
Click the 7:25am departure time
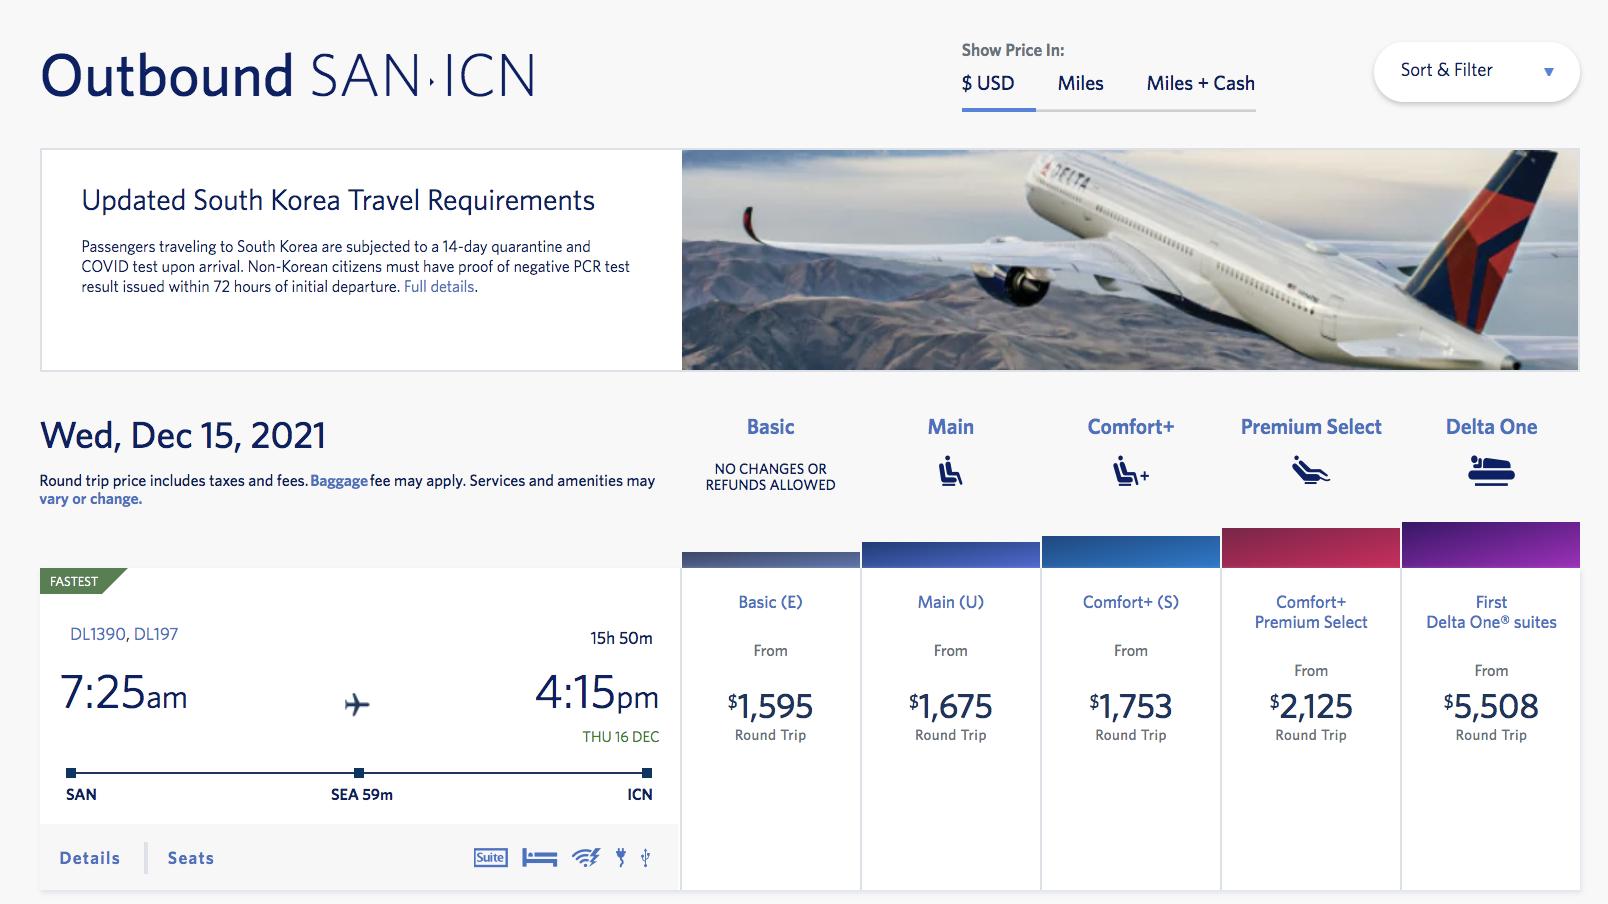point(124,693)
